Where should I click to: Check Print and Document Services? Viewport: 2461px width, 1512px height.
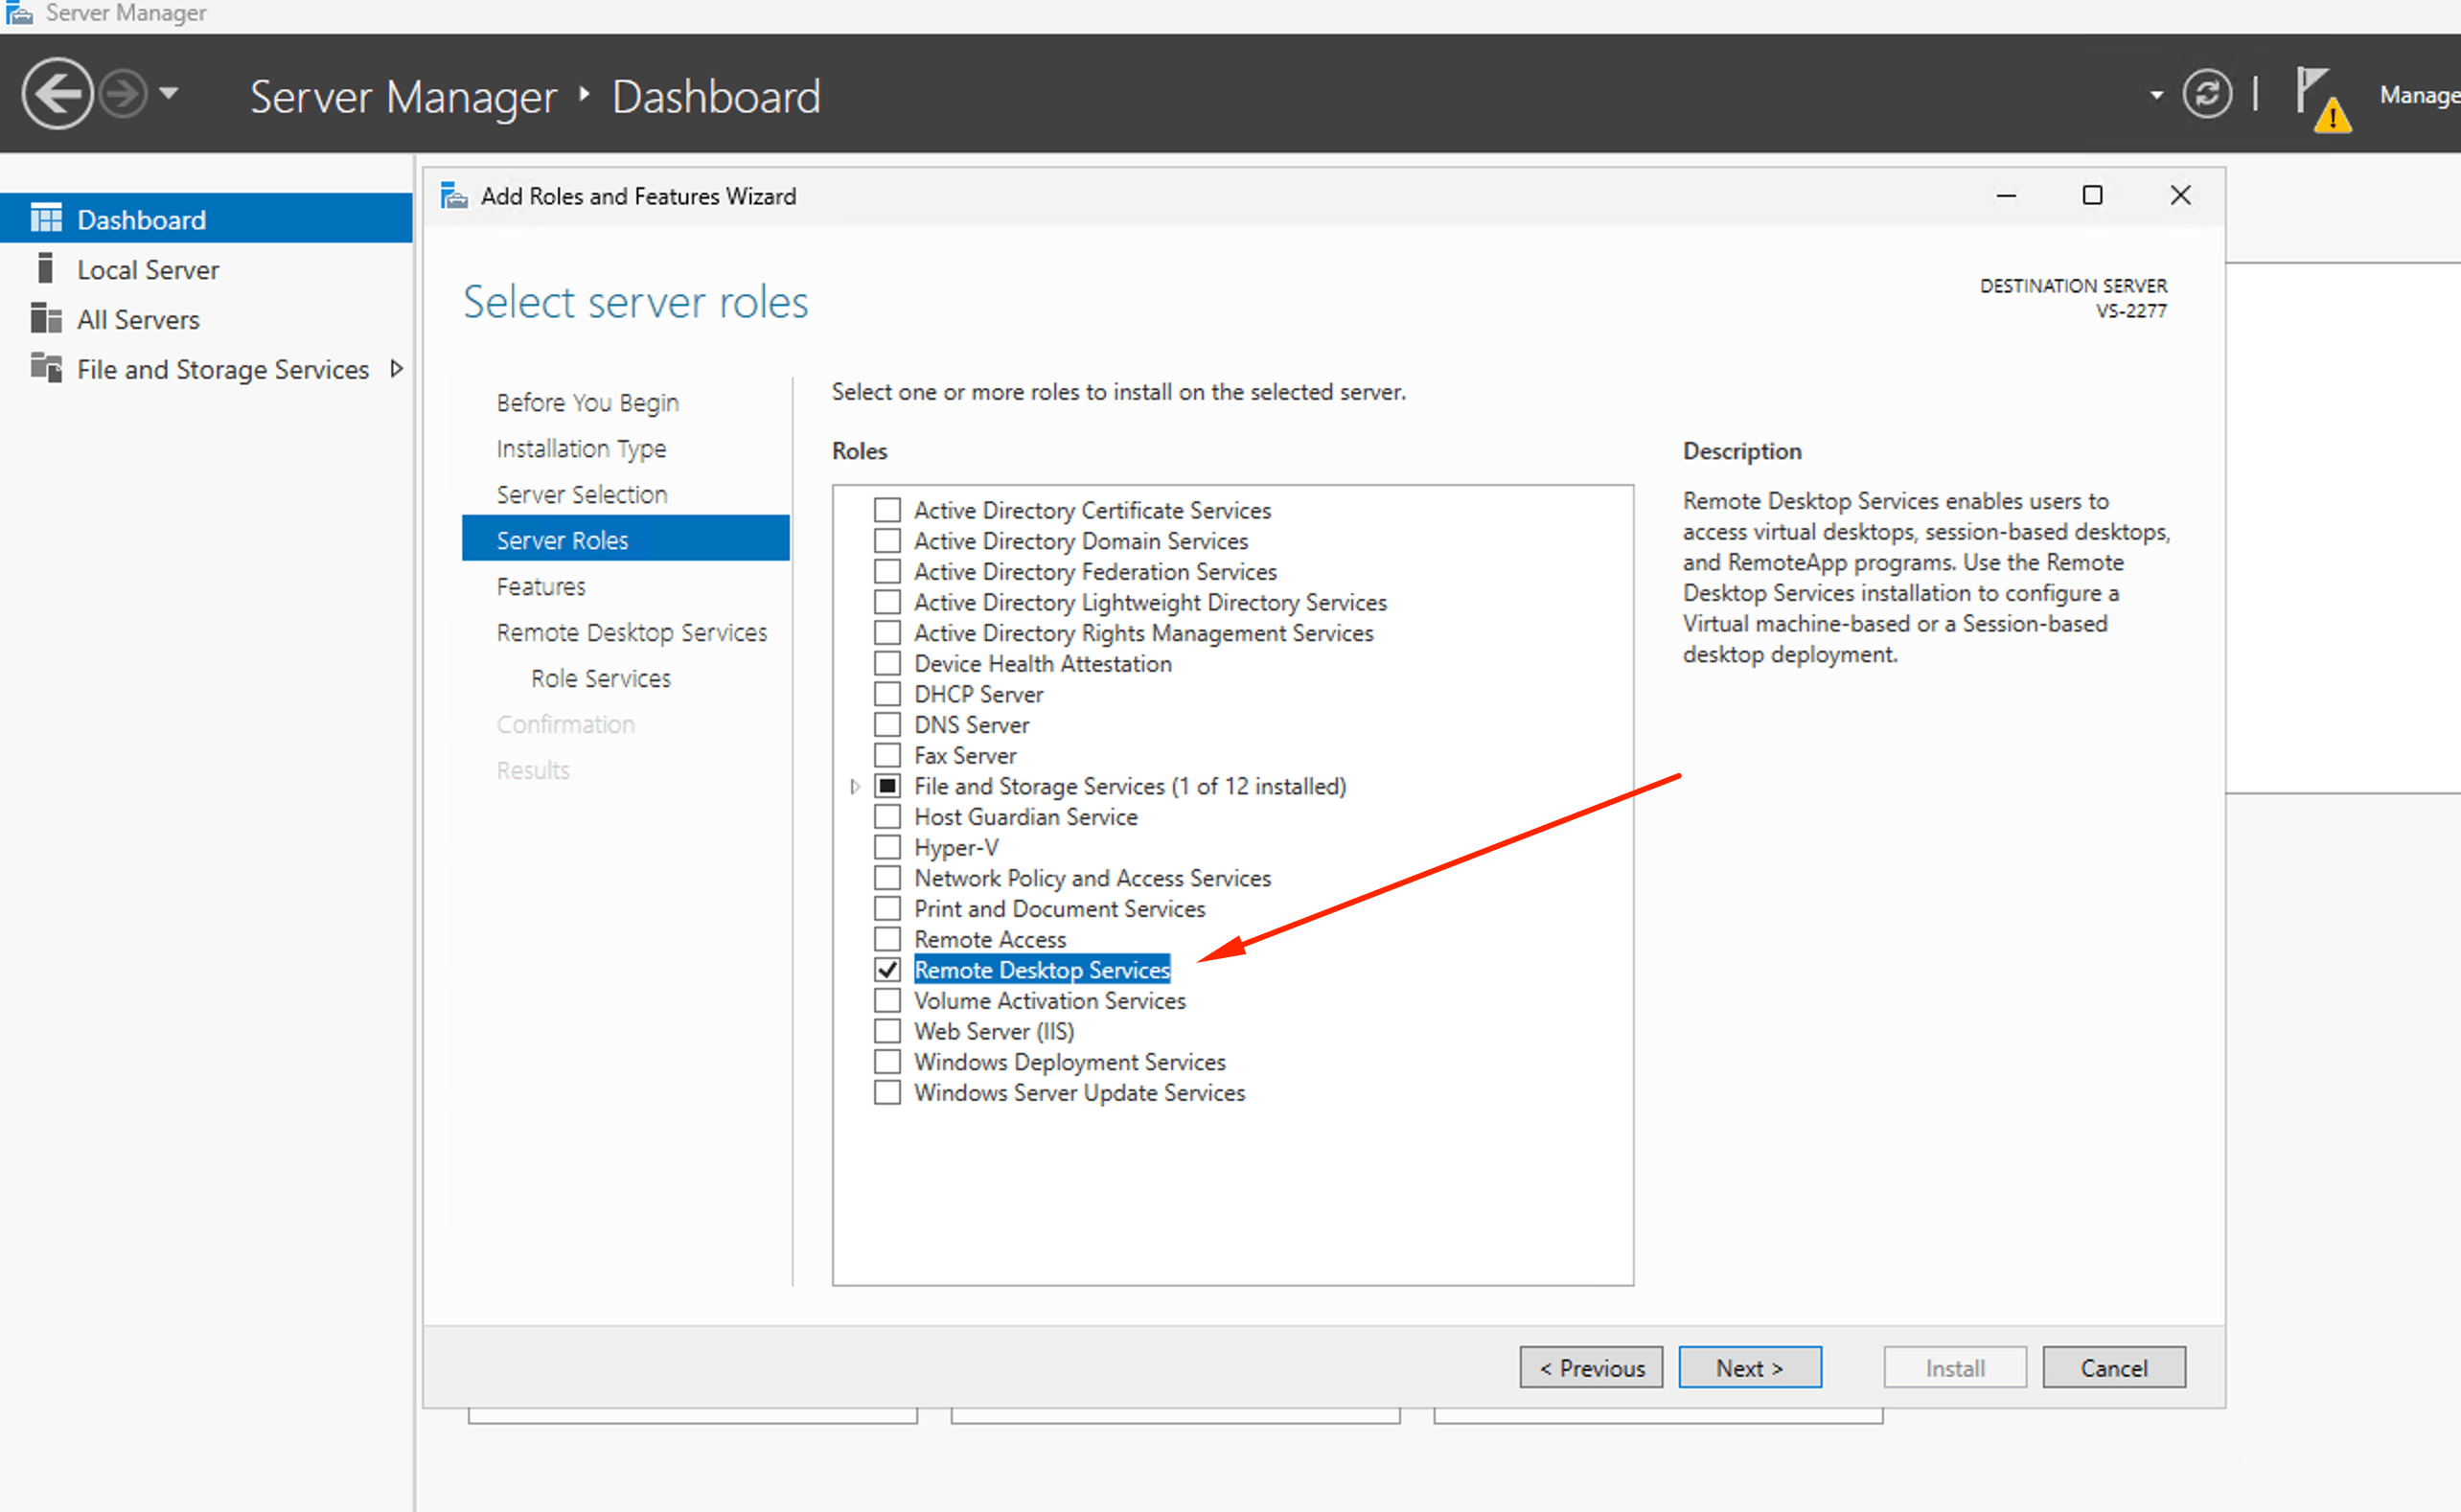[887, 909]
